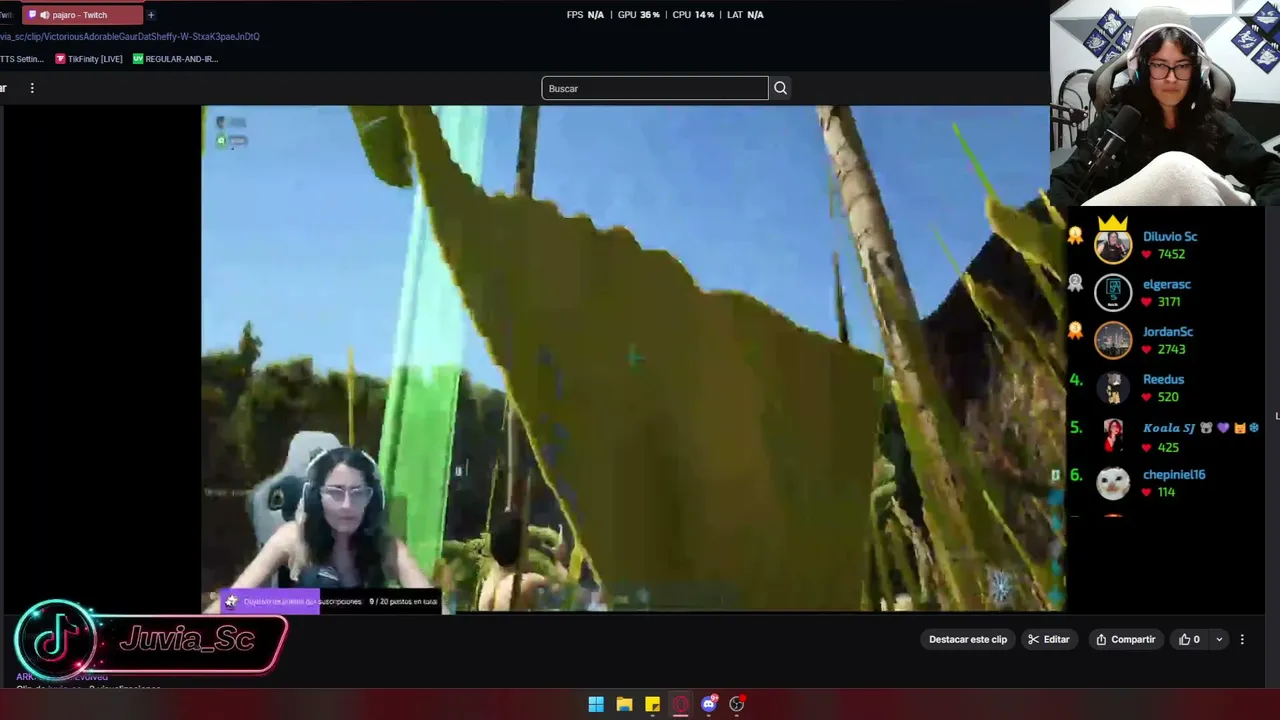Open a new browser tab with plus button

[151, 15]
